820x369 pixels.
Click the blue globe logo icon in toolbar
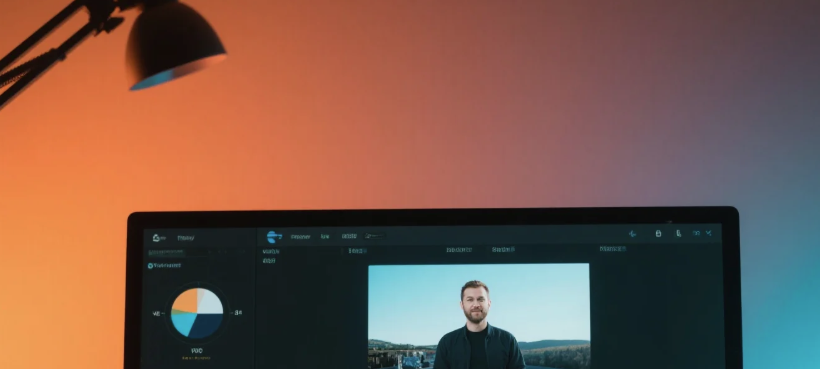pos(274,237)
